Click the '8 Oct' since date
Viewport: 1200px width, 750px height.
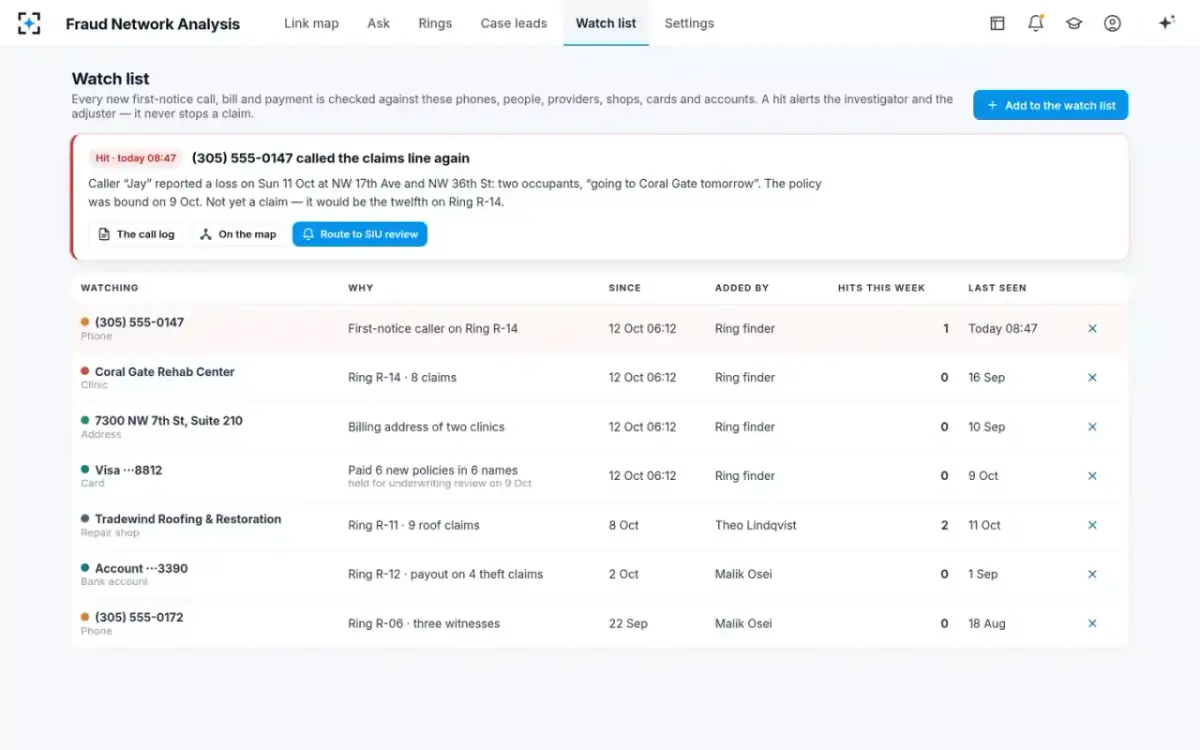click(x=623, y=525)
